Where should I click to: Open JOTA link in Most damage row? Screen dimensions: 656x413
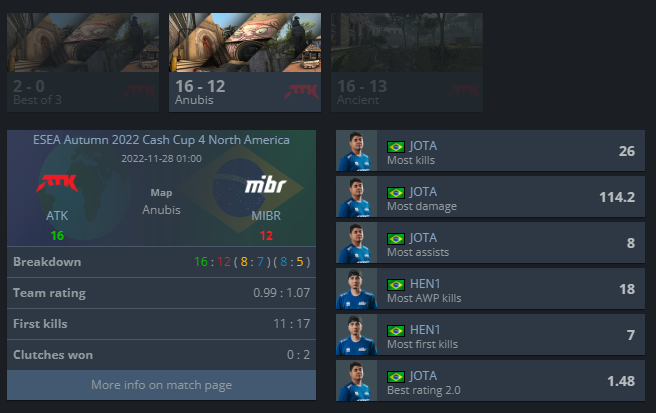click(423, 192)
